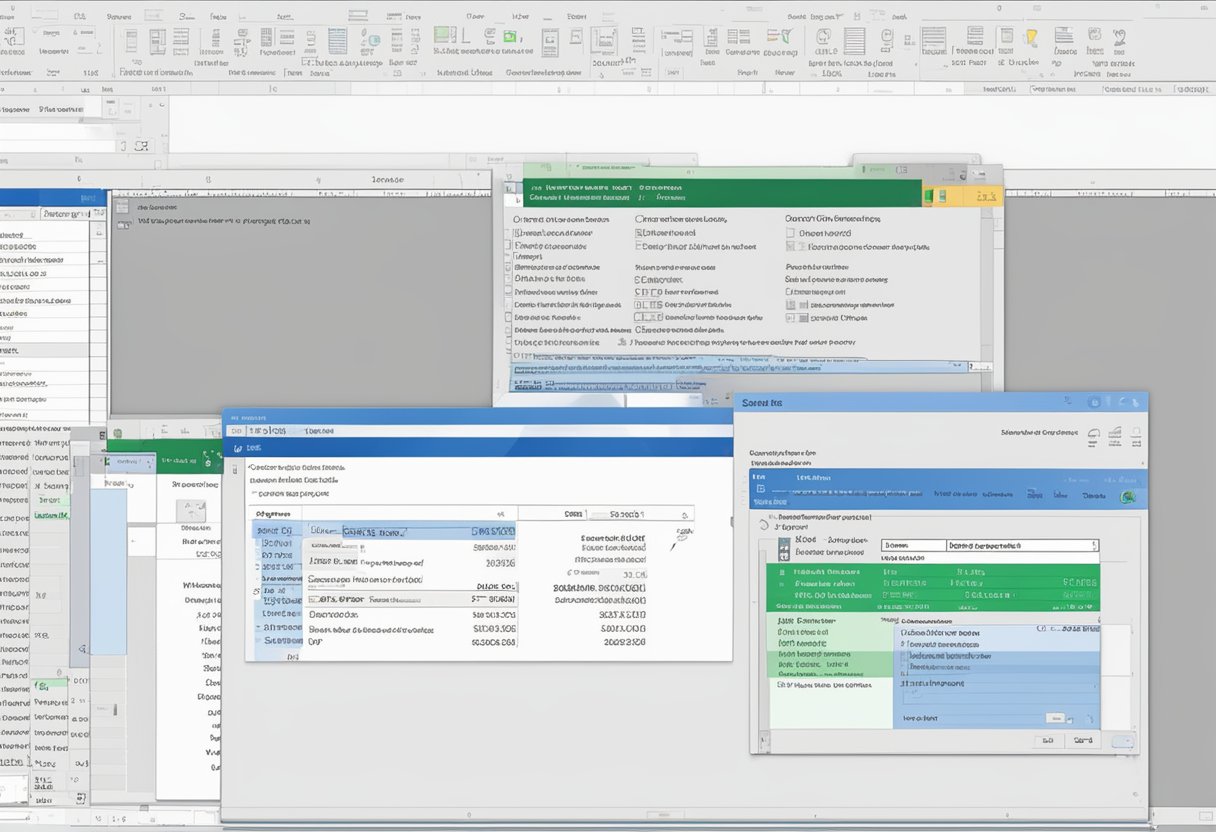
Task: Open the wide dropdown in lower-right dialog
Action: pos(1020,546)
